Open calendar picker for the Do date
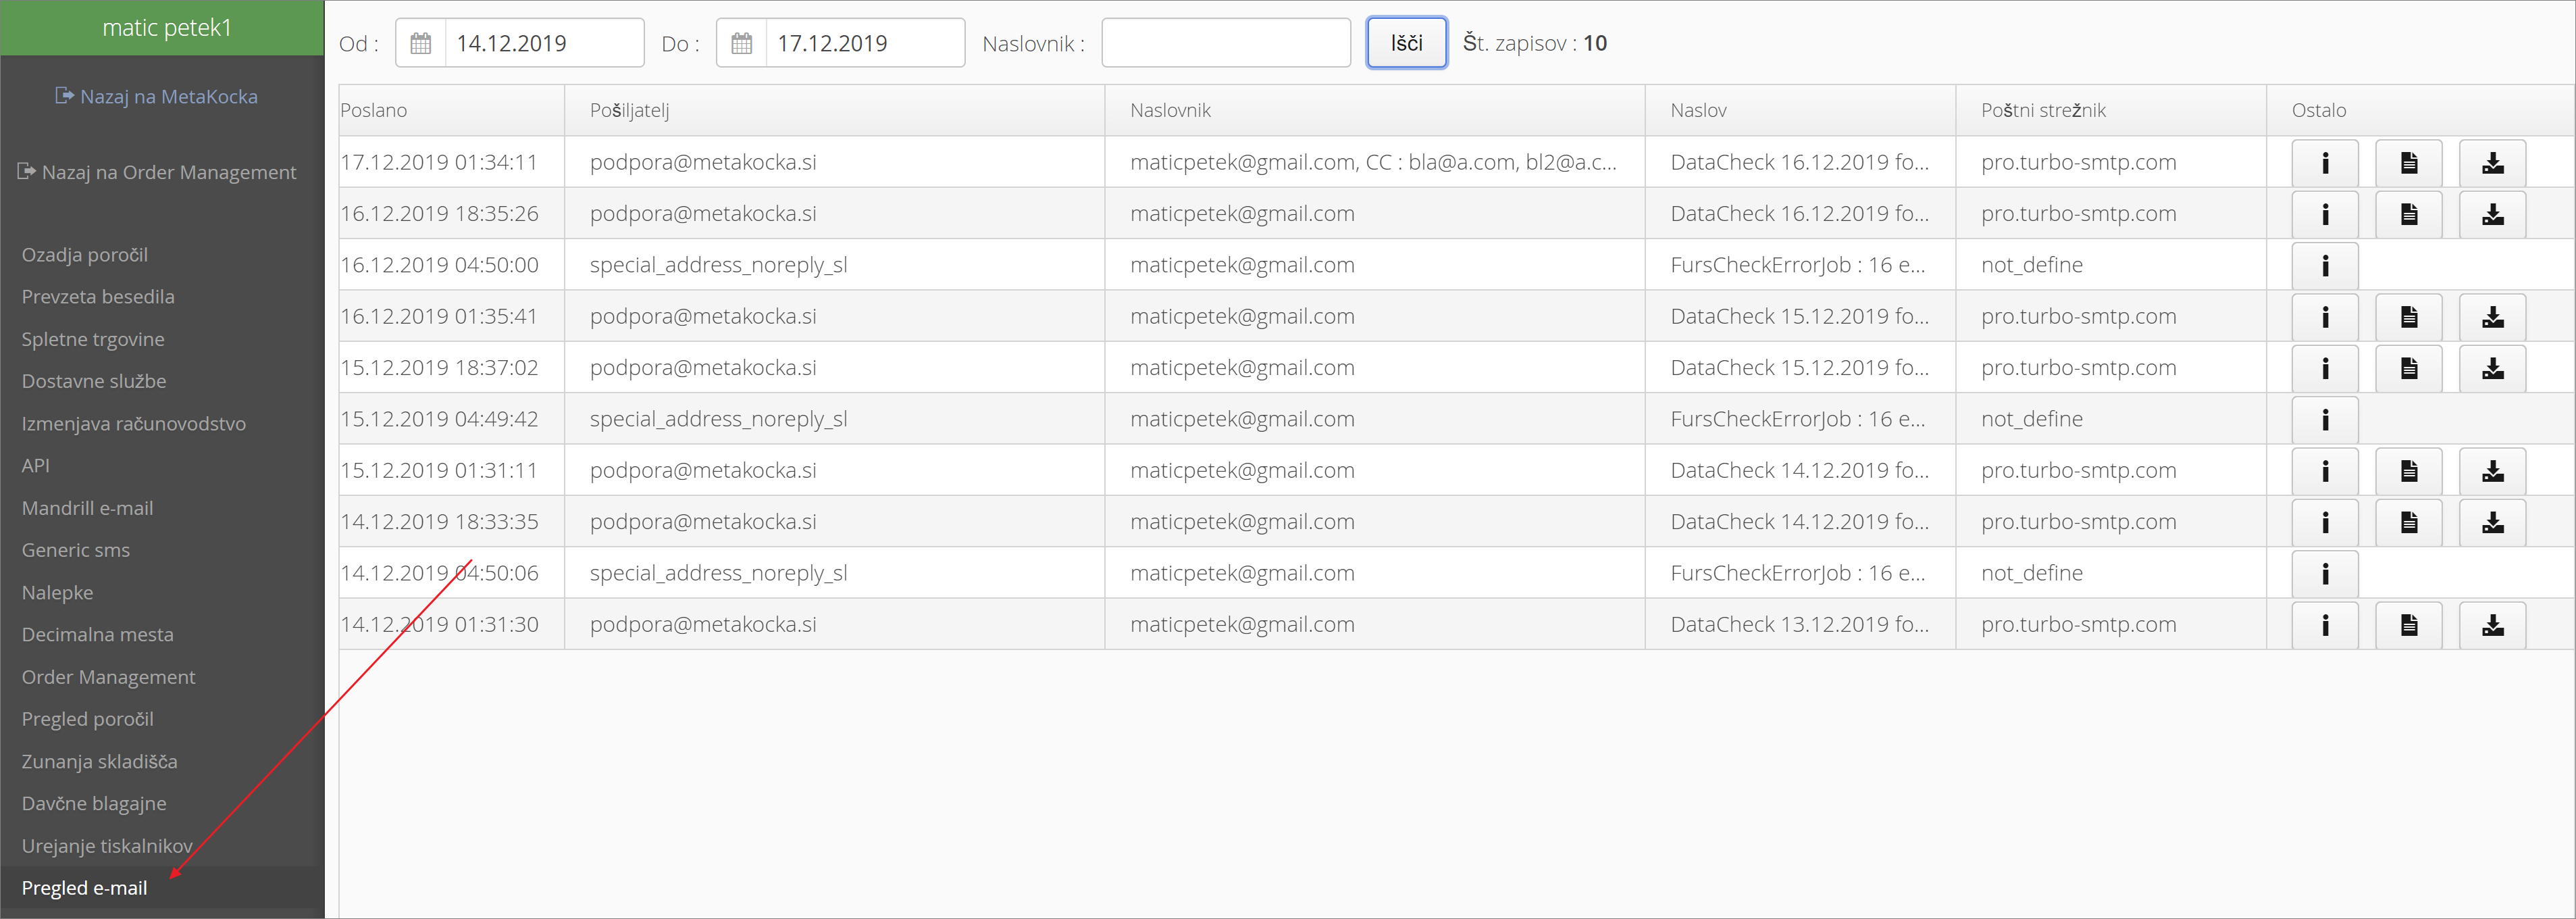 [x=741, y=43]
